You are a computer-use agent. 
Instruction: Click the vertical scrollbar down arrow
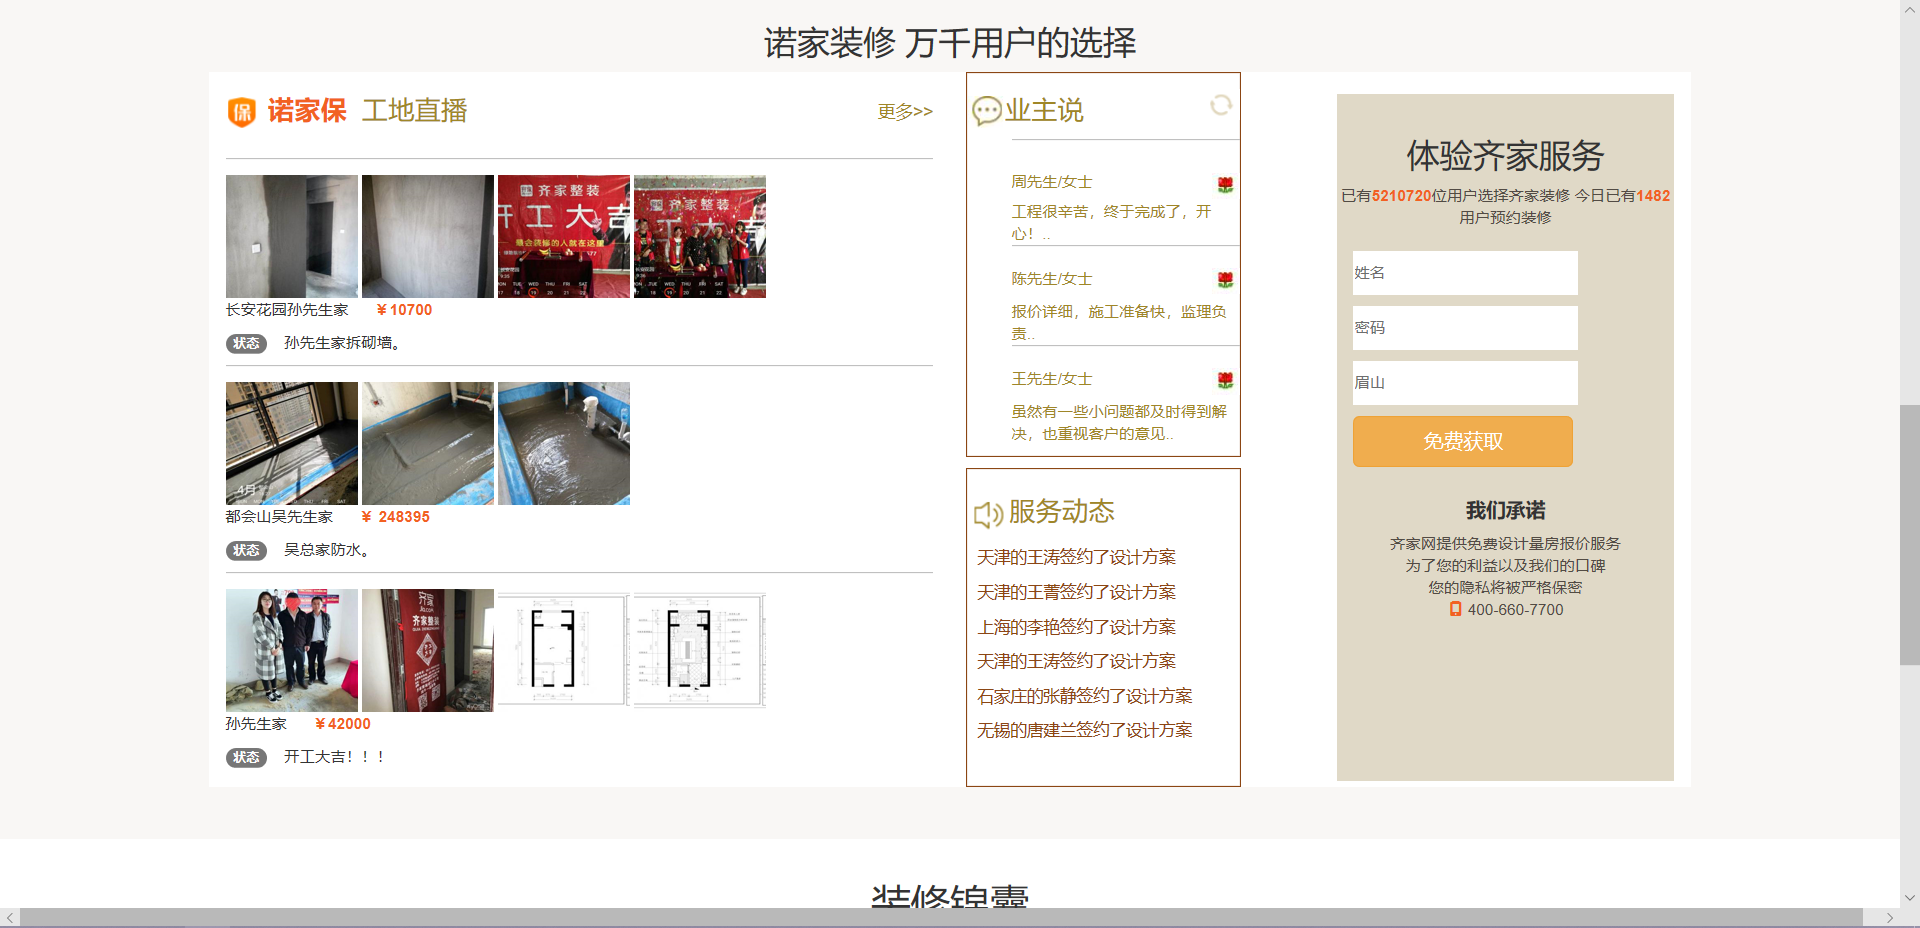(x=1910, y=897)
